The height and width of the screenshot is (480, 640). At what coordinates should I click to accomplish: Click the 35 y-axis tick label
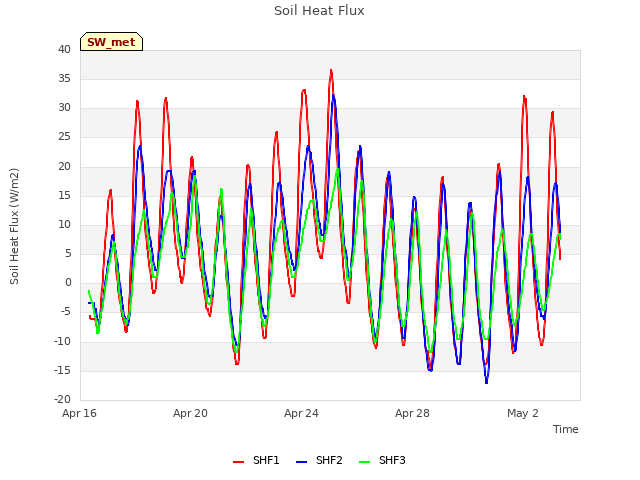[x=64, y=78]
